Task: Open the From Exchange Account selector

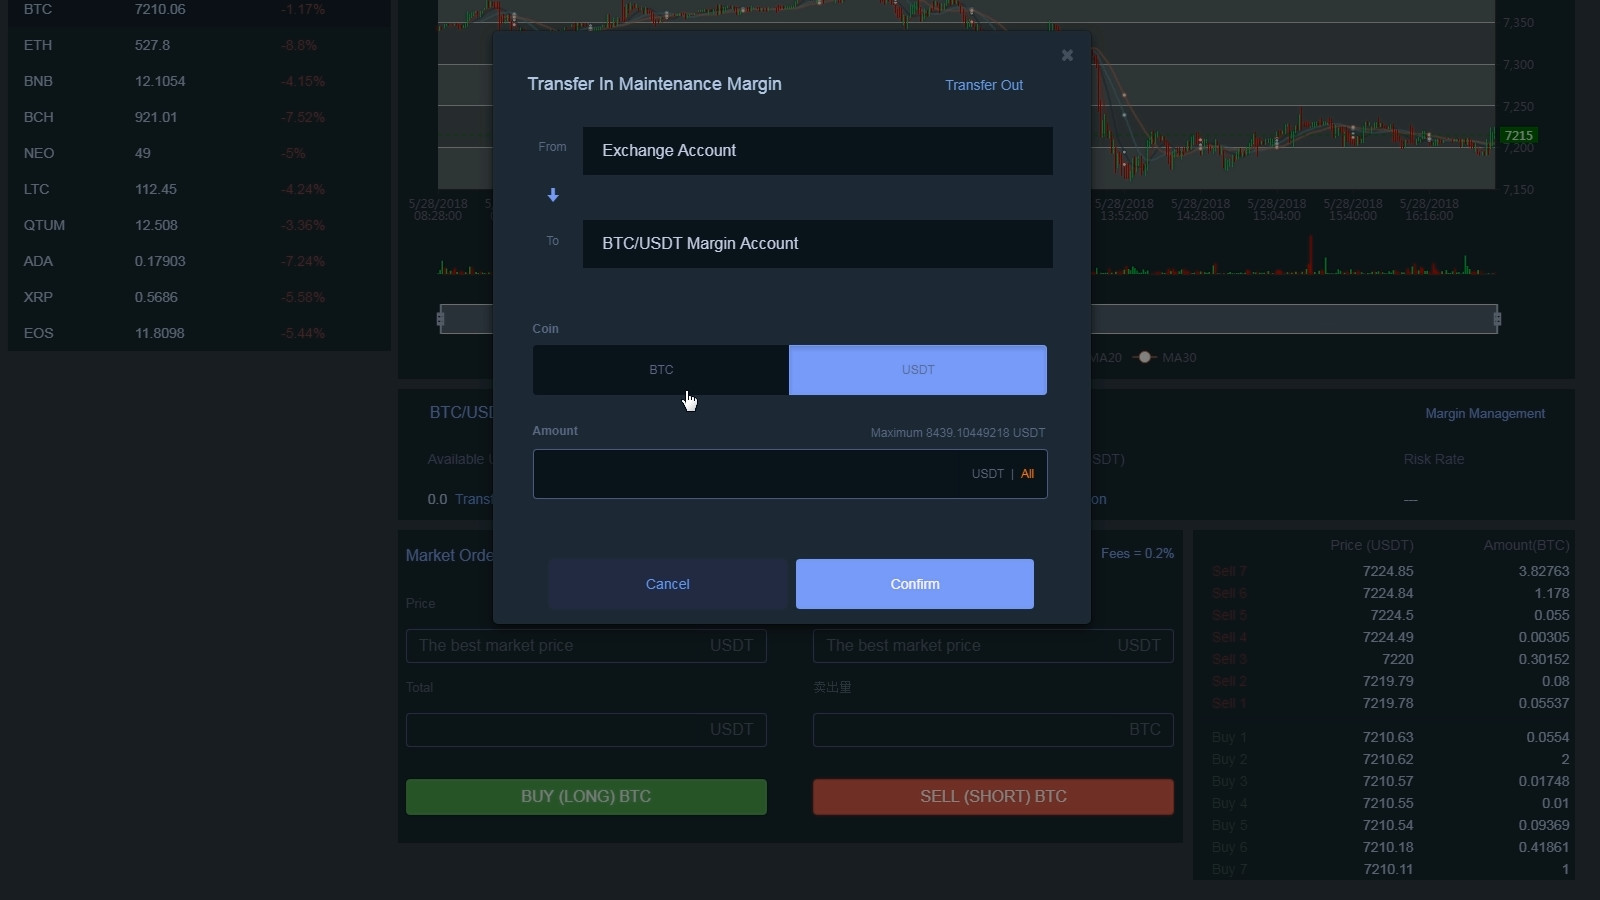Action: click(x=817, y=151)
